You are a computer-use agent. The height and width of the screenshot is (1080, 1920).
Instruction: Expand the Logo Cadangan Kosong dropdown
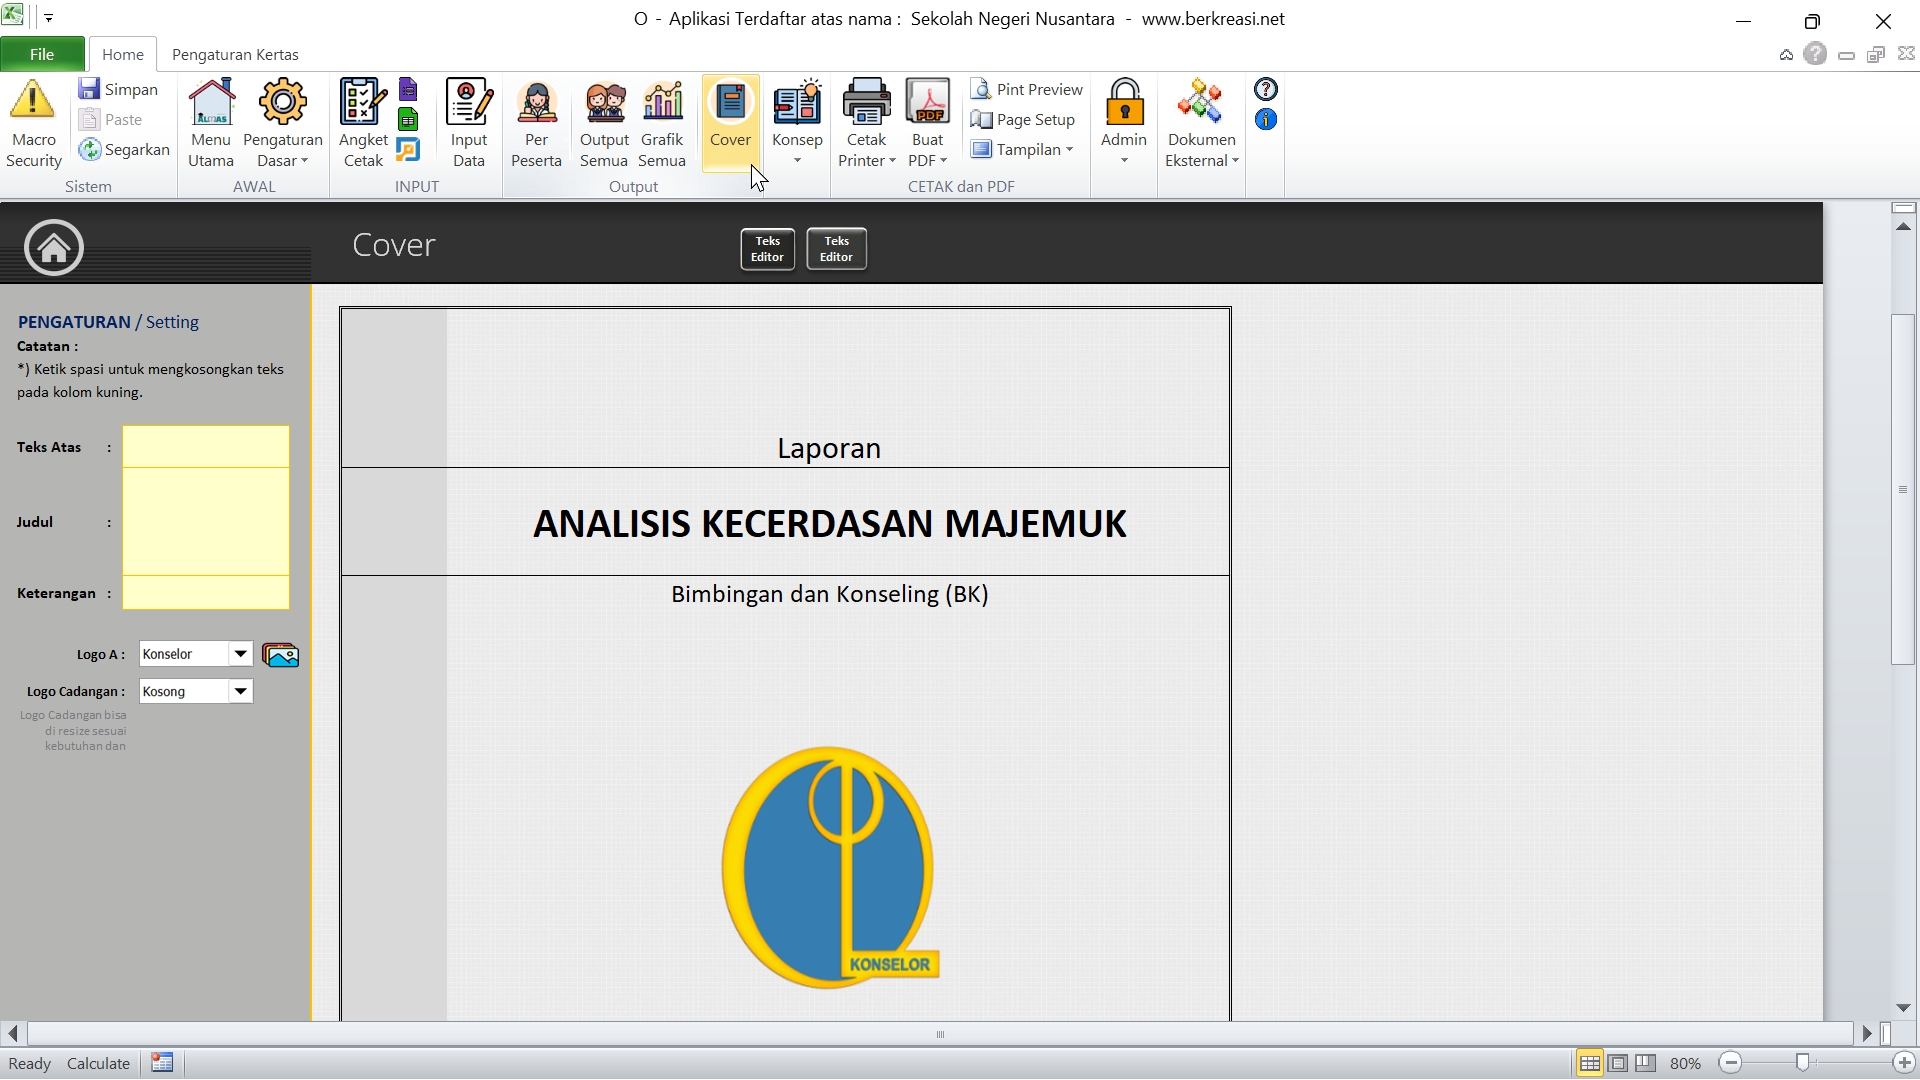(x=240, y=691)
